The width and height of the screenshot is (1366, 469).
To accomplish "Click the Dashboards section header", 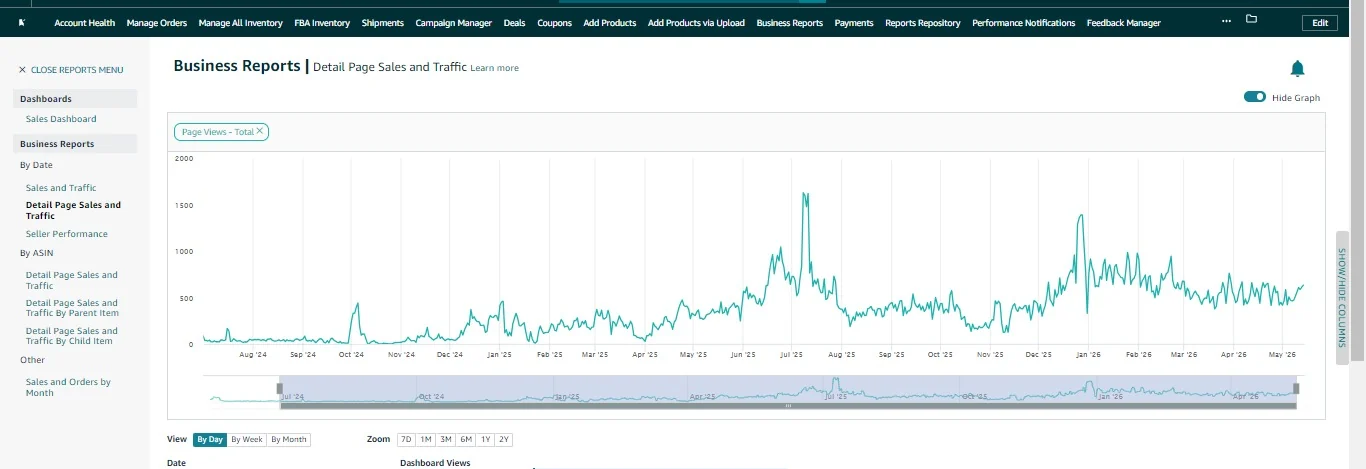I will [75, 99].
